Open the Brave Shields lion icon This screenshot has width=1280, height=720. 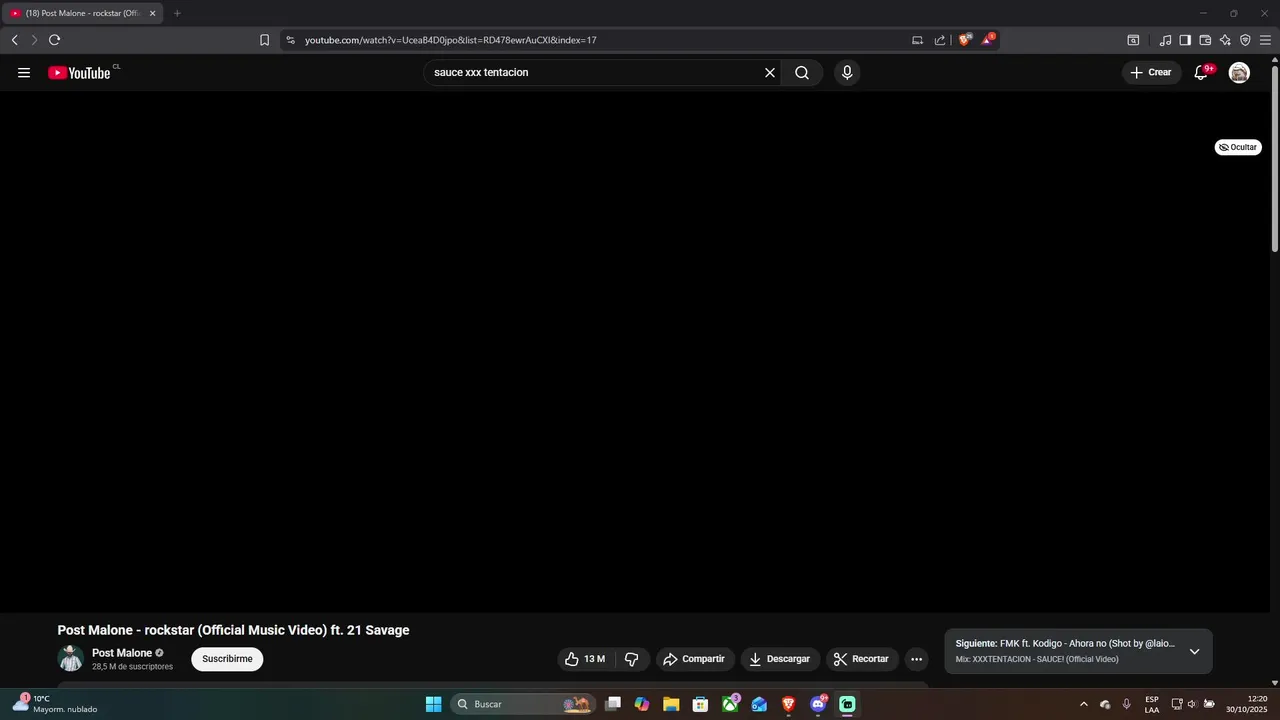[965, 40]
